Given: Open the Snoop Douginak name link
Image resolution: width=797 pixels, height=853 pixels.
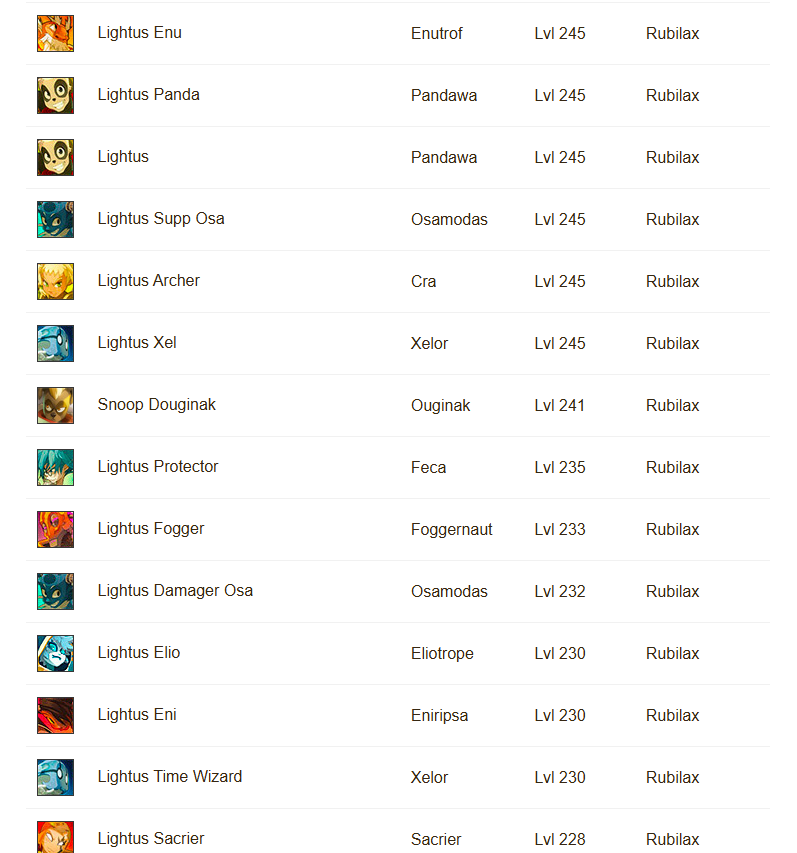Looking at the screenshot, I should click(157, 405).
